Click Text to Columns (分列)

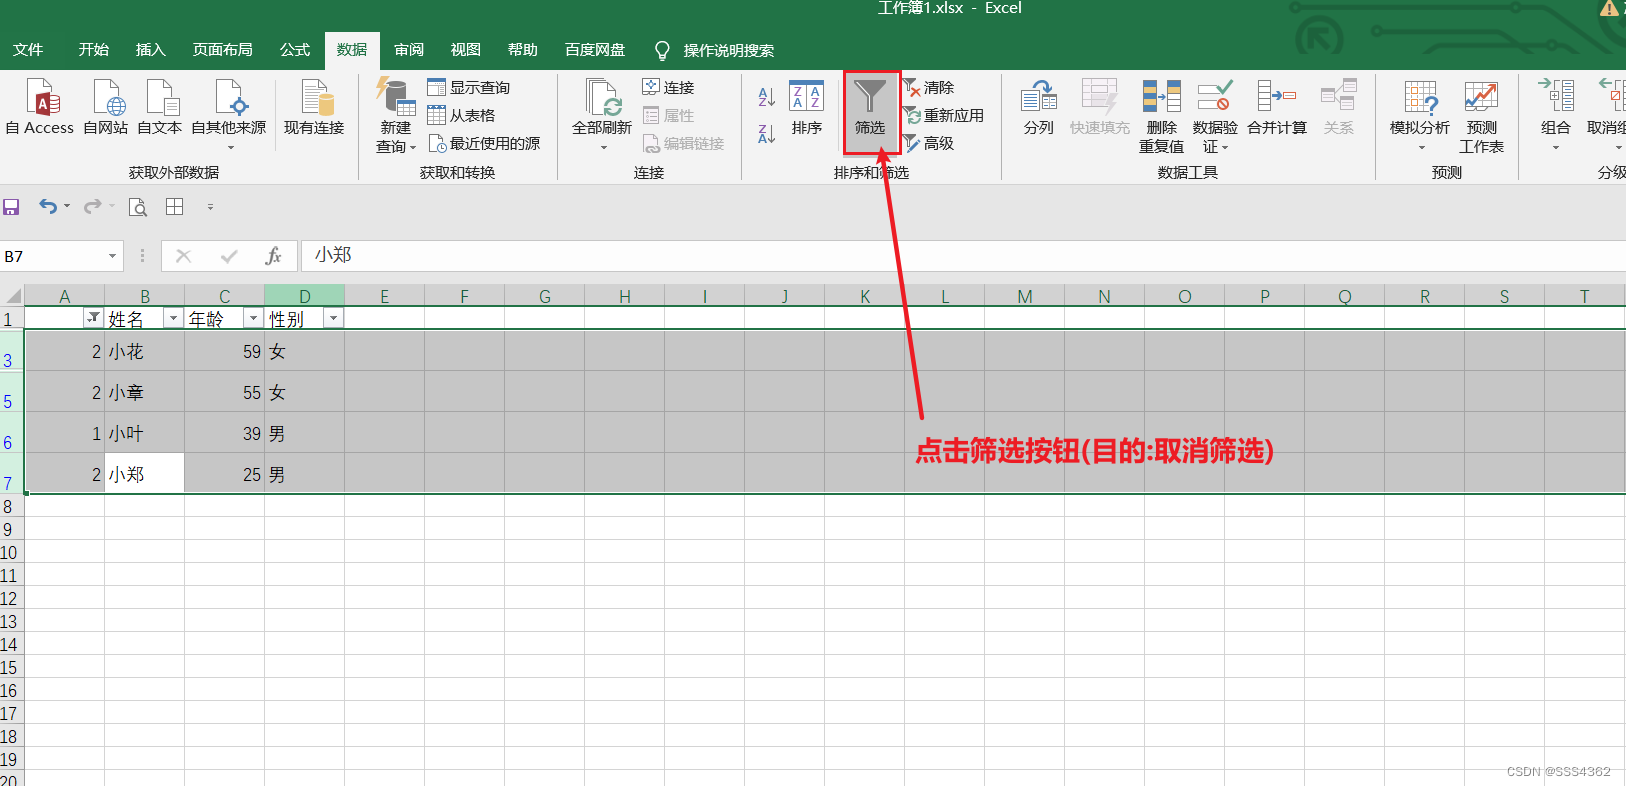pyautogui.click(x=1038, y=107)
